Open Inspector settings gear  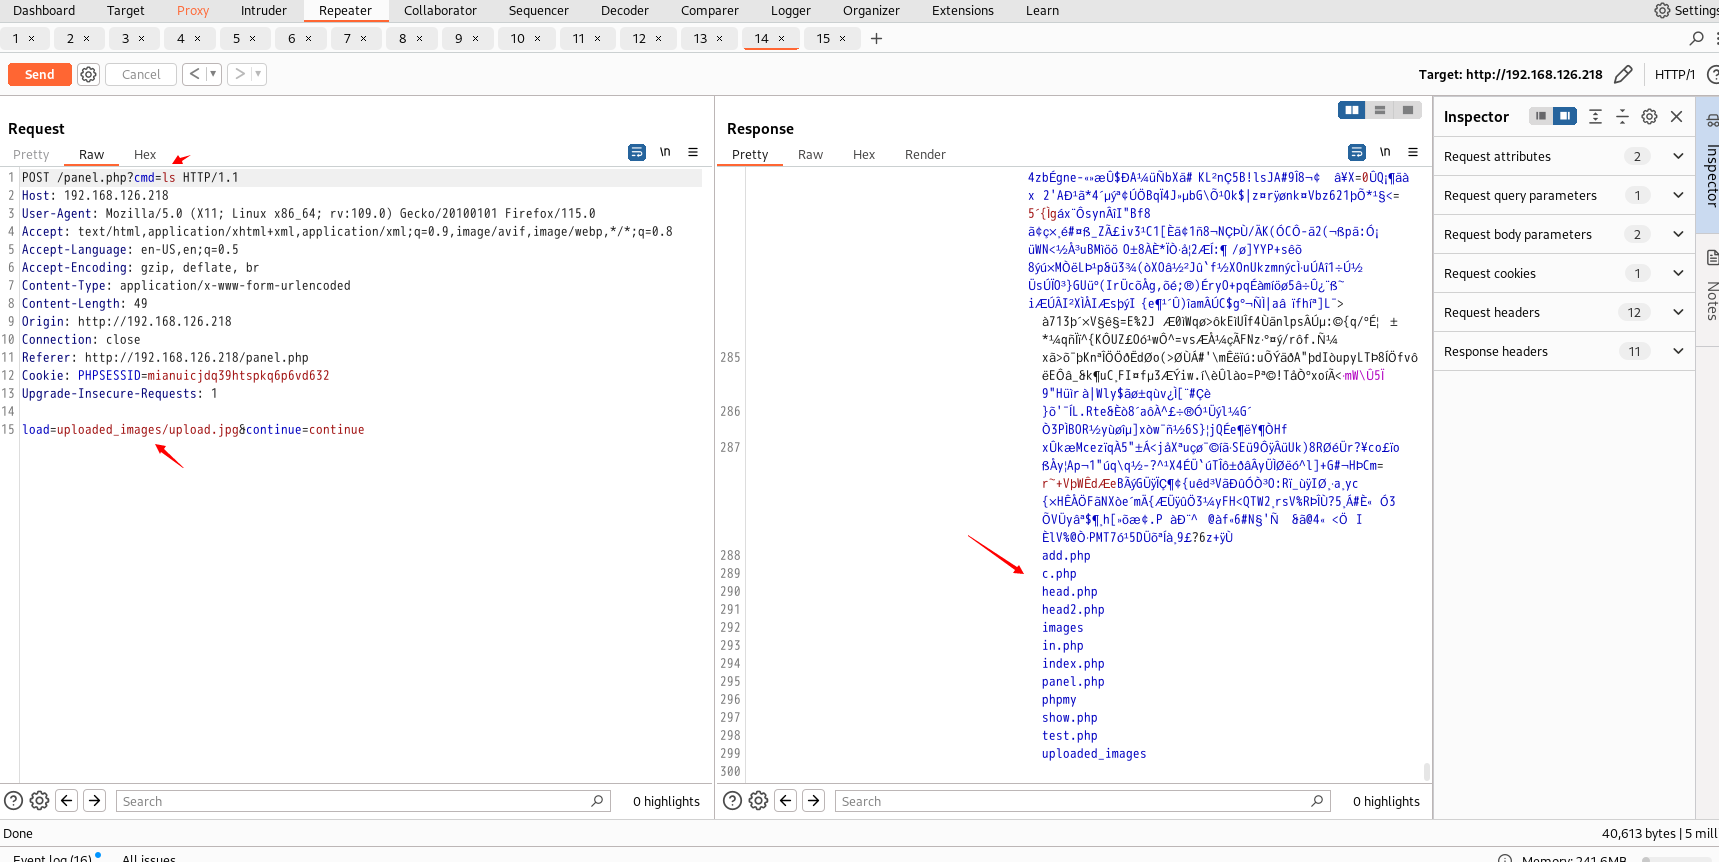[1649, 116]
